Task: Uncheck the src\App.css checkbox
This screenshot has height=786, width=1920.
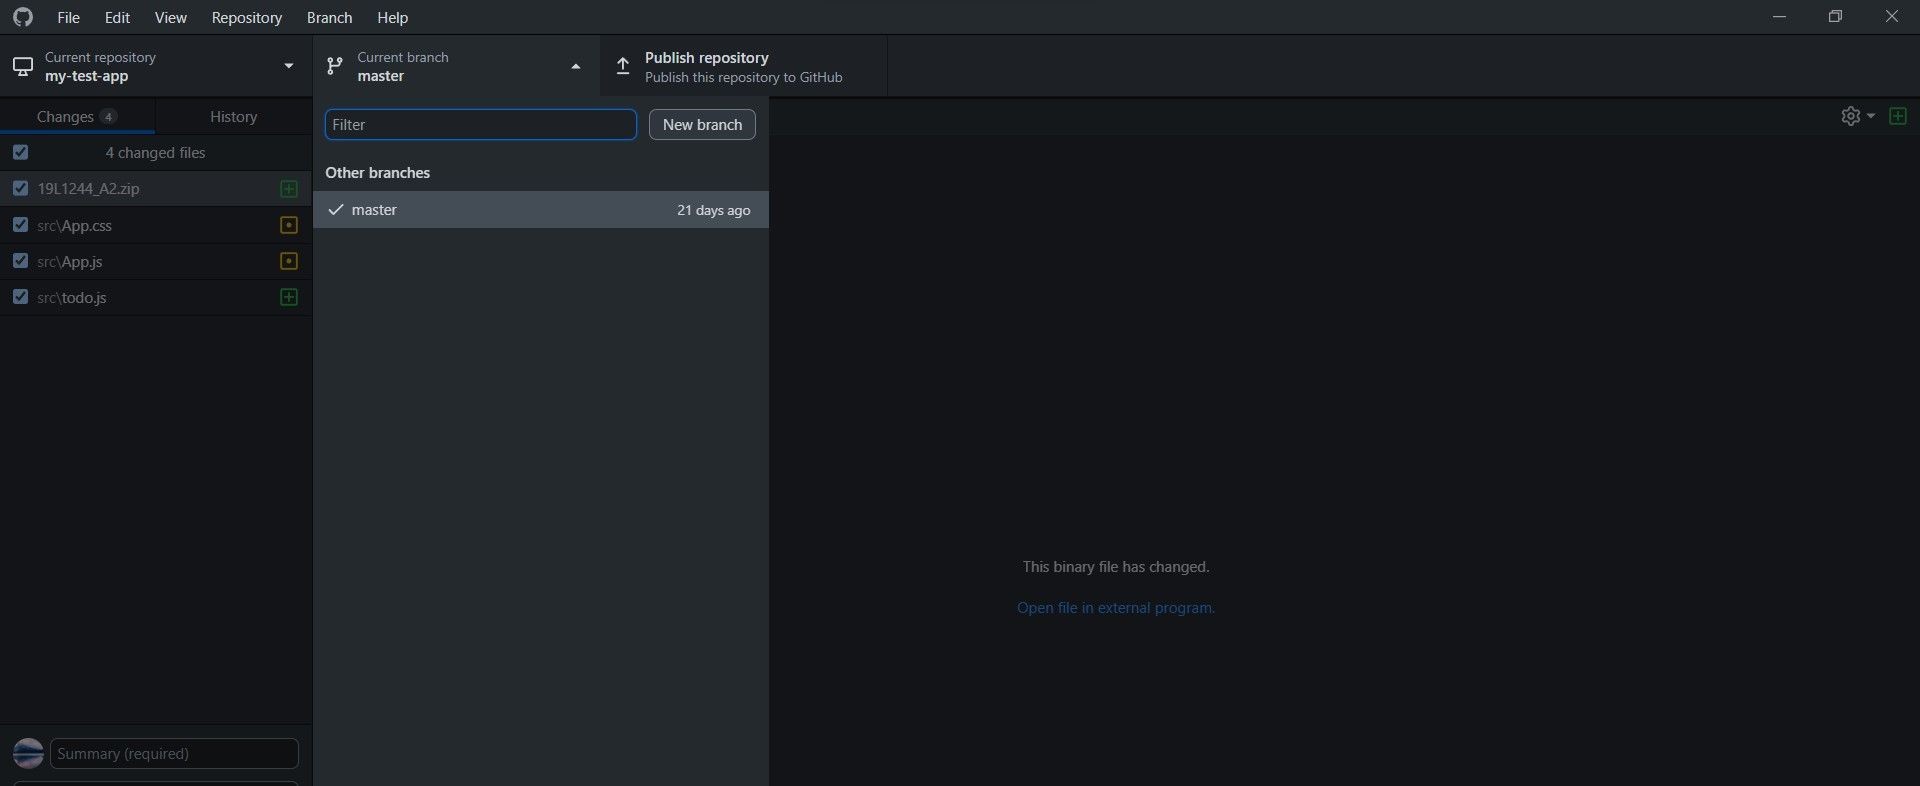Action: click(20, 225)
